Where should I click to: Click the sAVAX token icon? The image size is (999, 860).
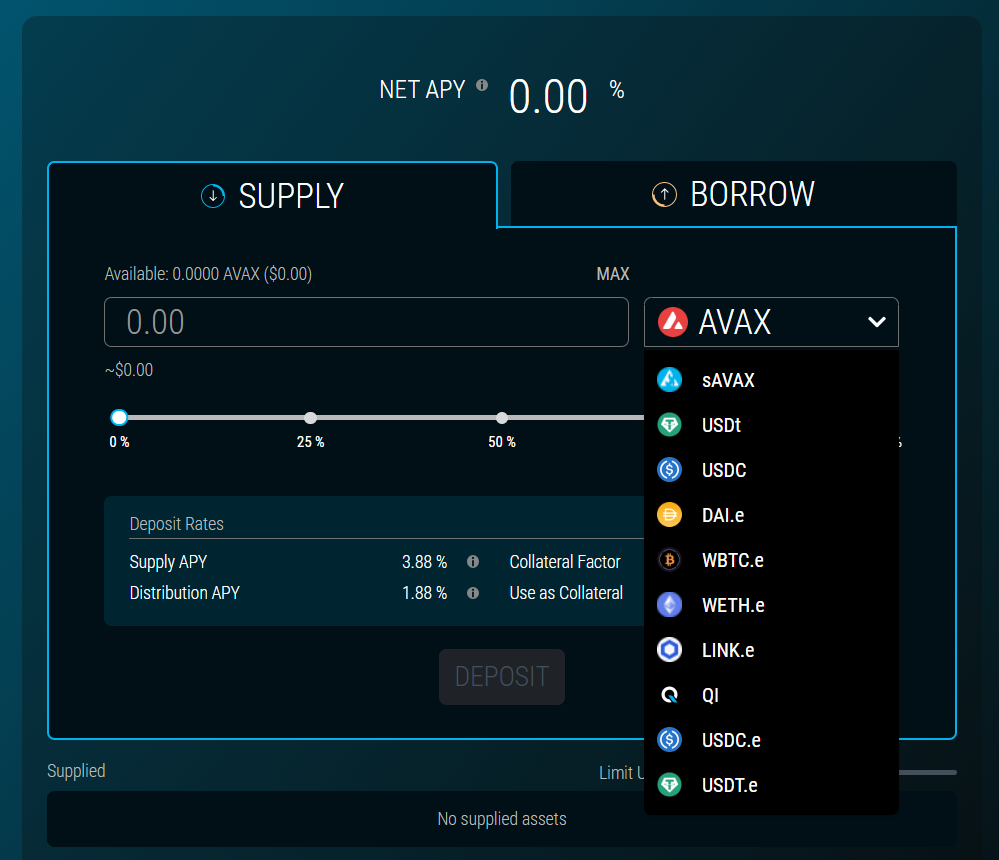coord(670,380)
